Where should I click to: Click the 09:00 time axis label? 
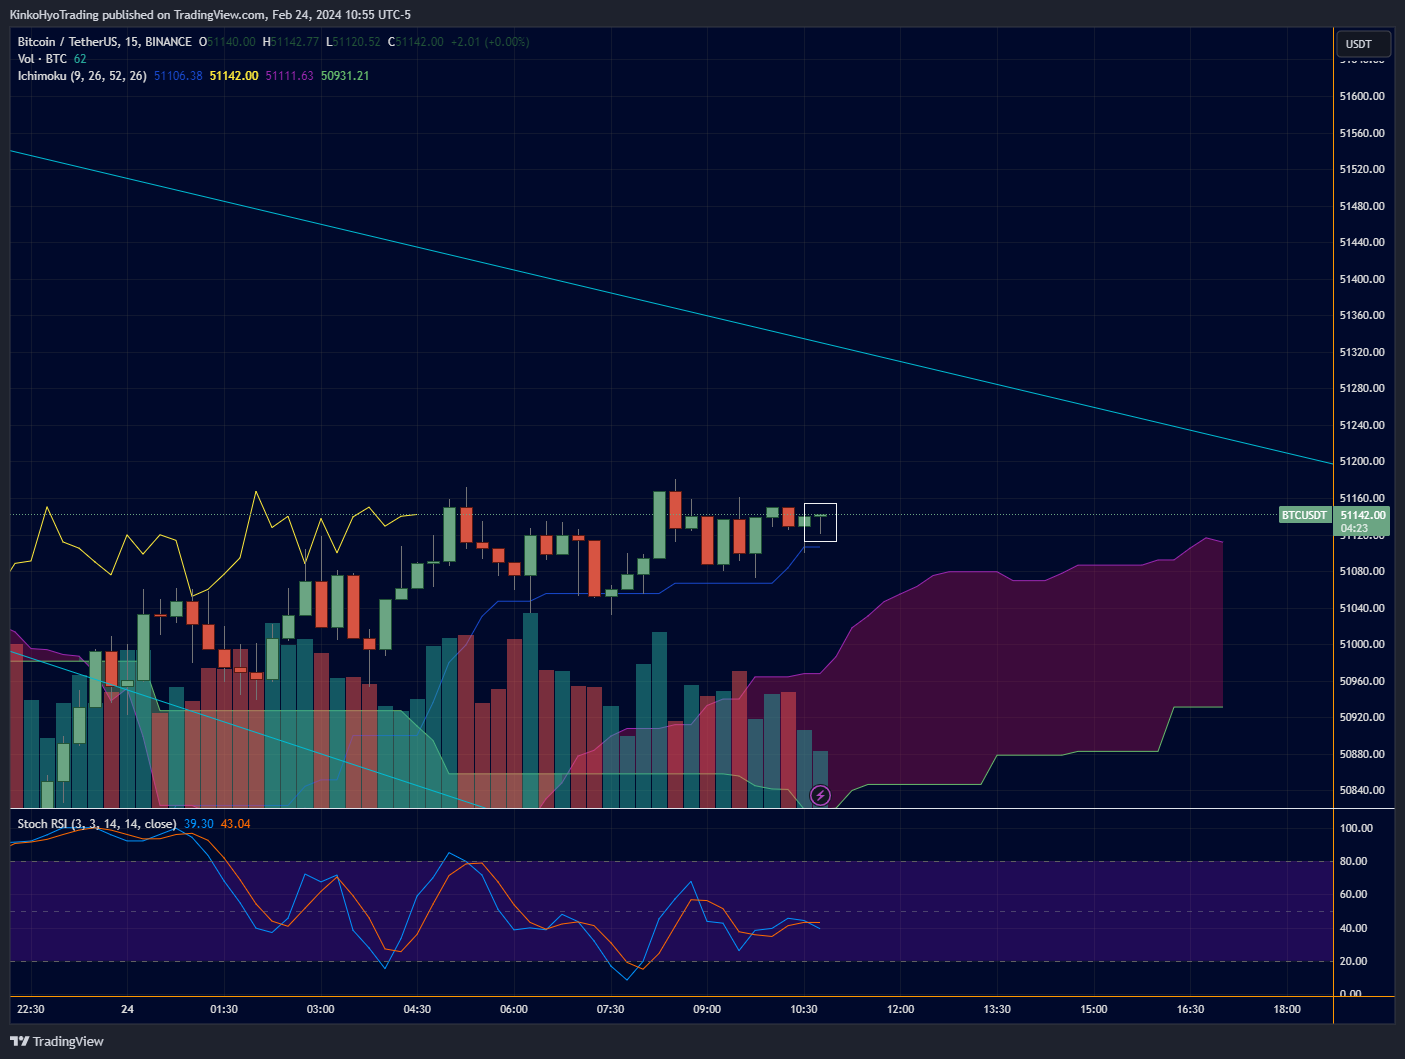coord(707,1009)
